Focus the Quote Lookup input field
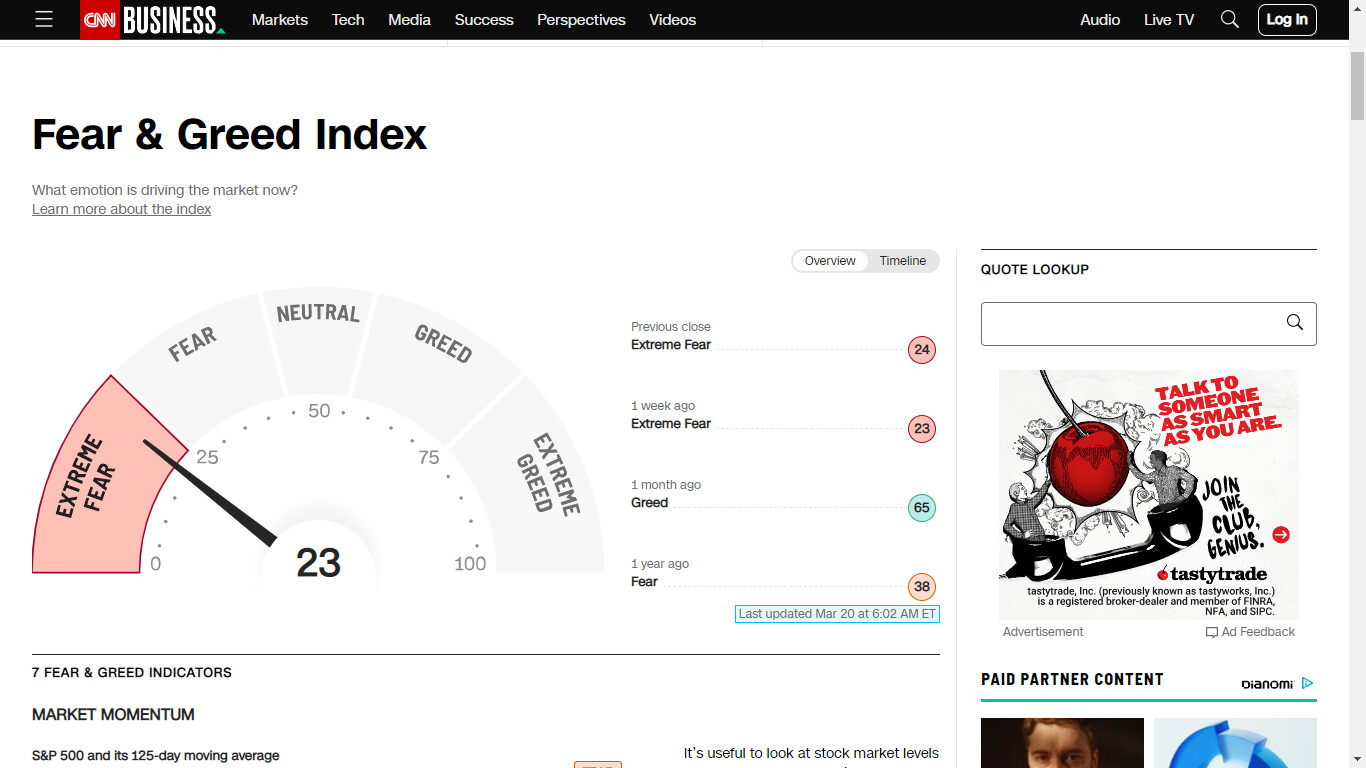Screen dimensions: 1366x768 pos(1148,324)
